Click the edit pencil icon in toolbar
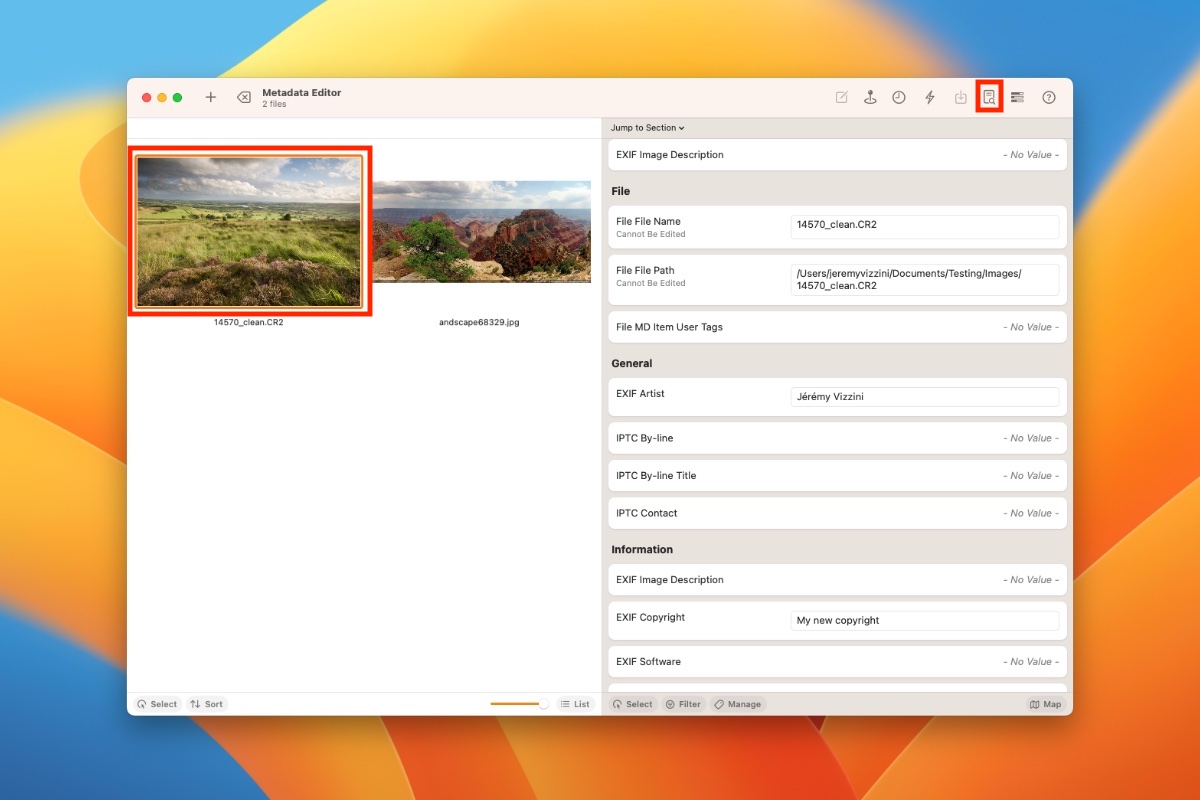 coord(842,97)
